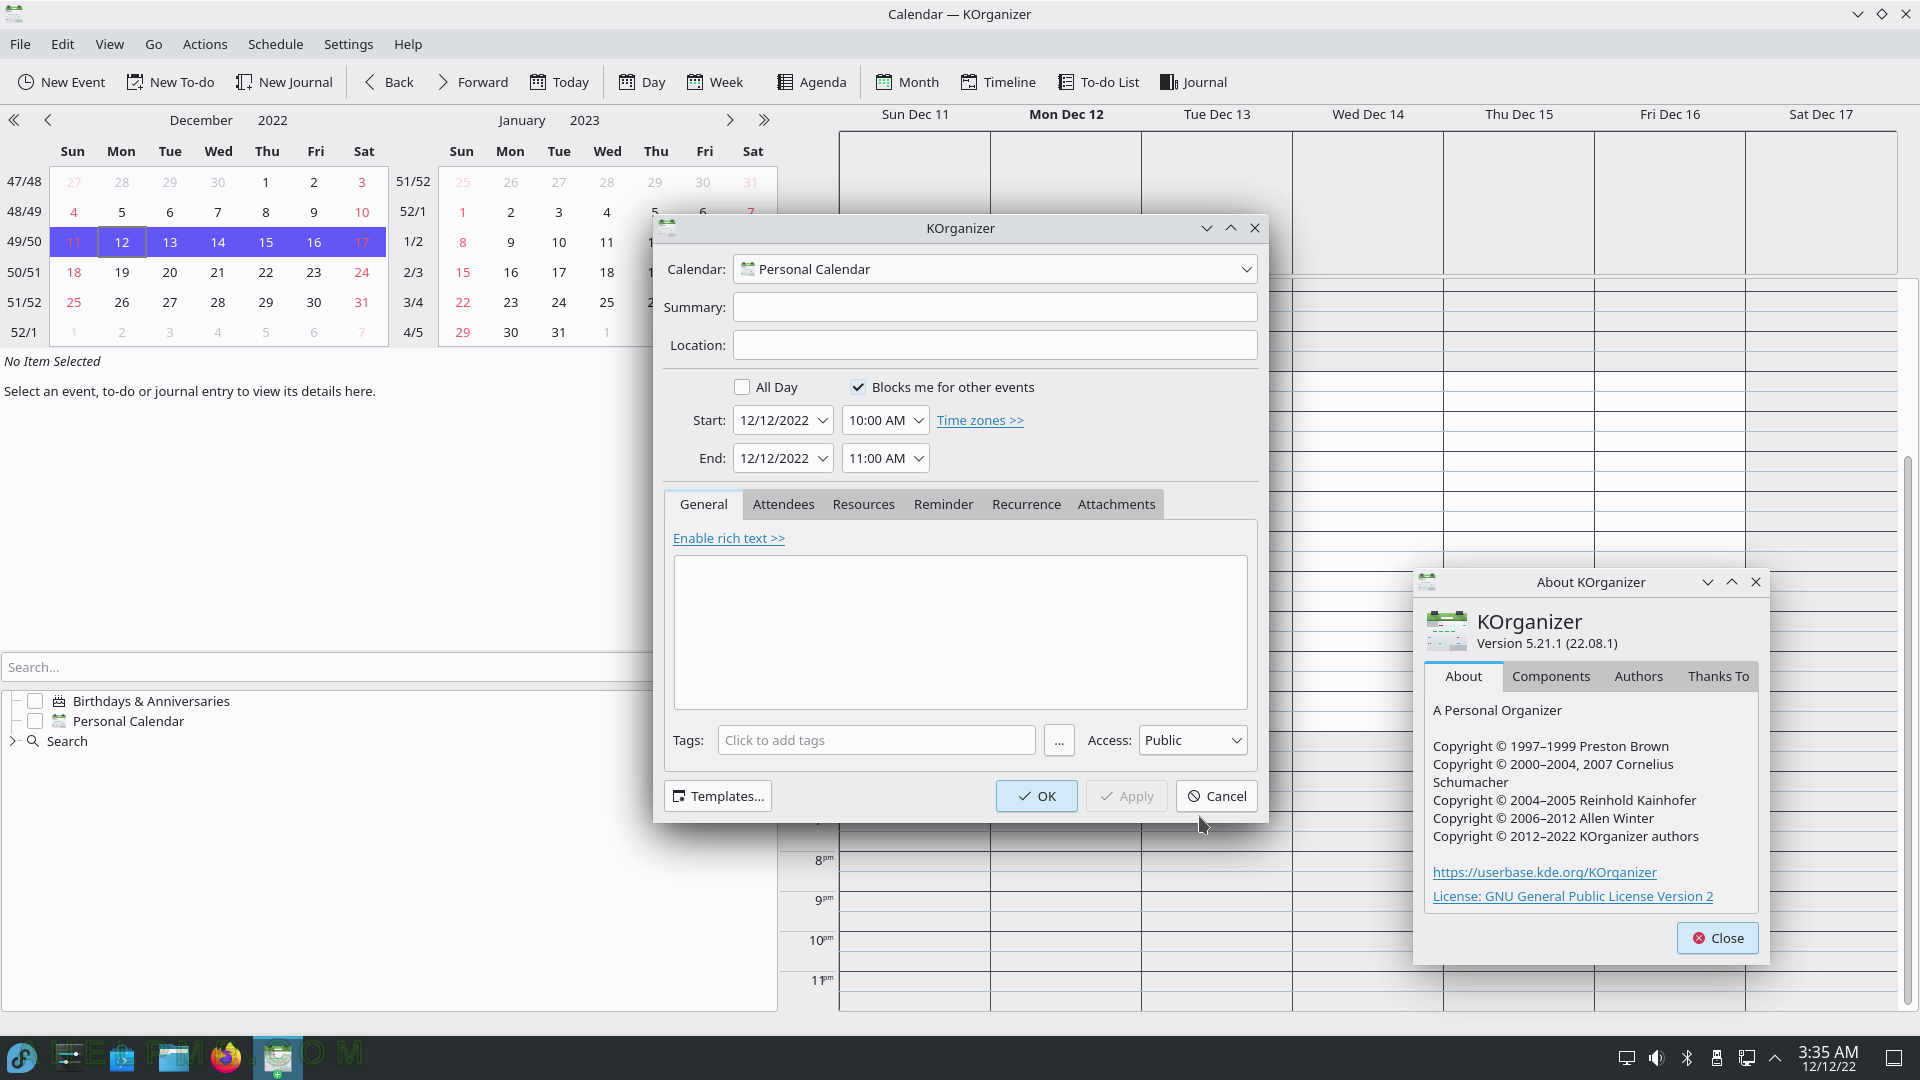This screenshot has width=1920, height=1080.
Task: Click Enable rich text link
Action: (x=729, y=538)
